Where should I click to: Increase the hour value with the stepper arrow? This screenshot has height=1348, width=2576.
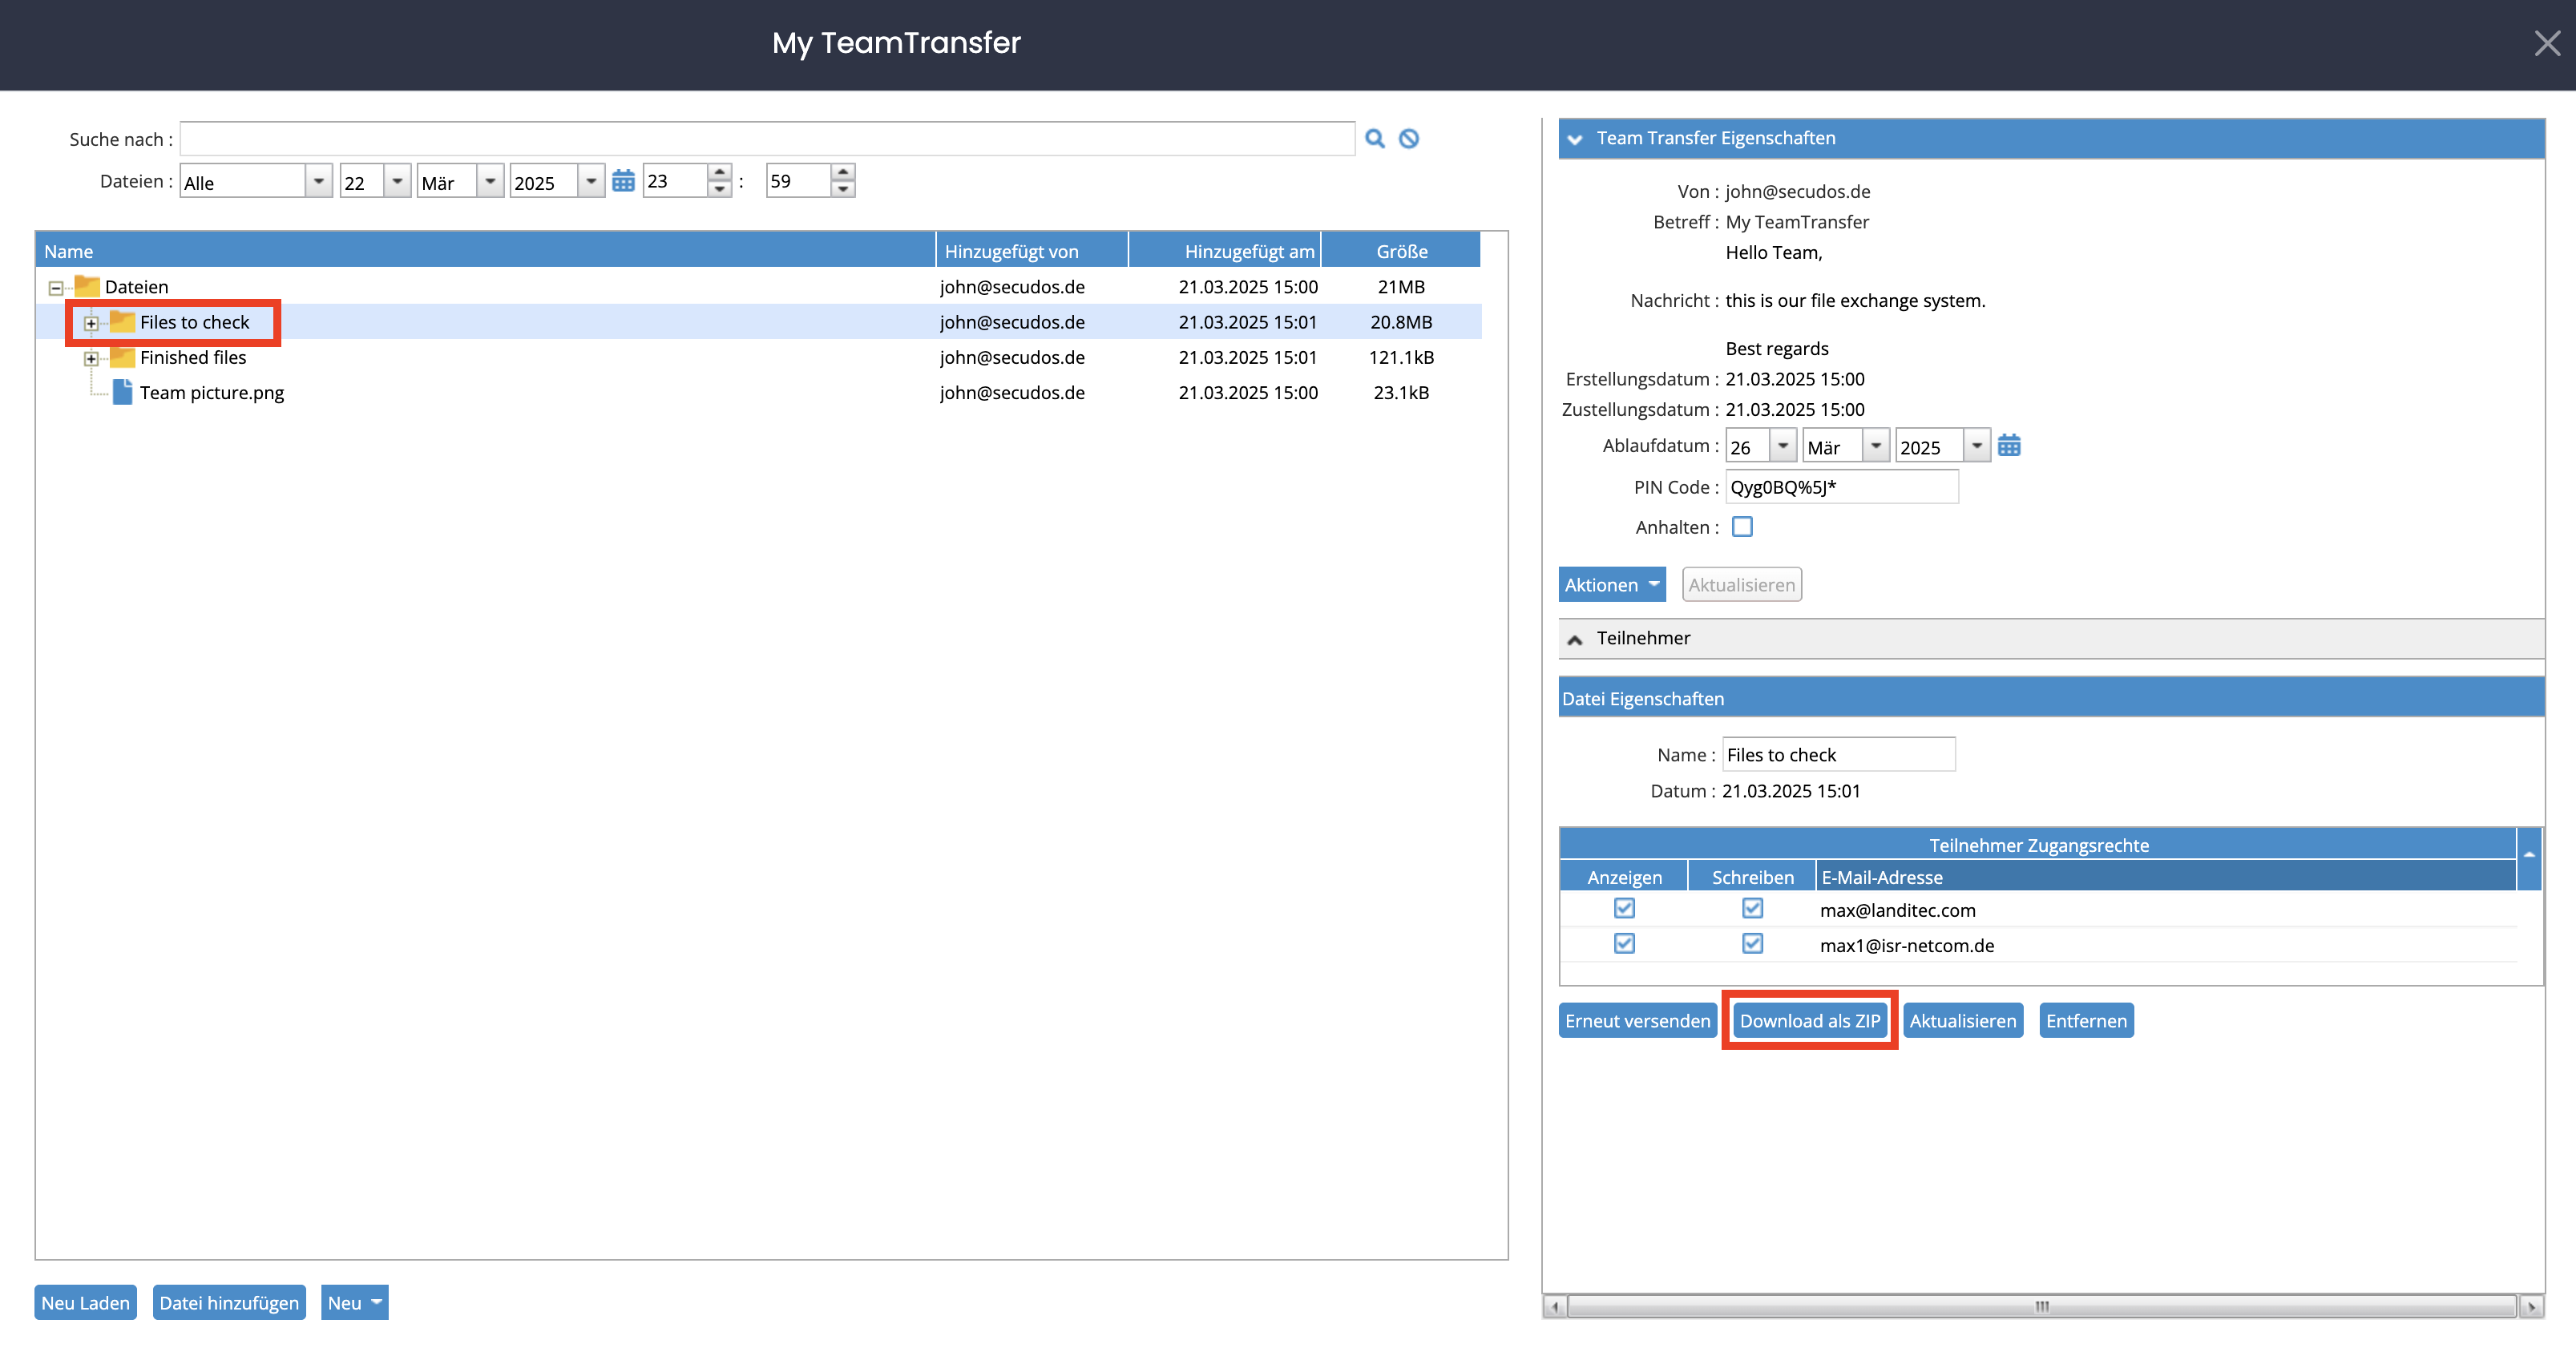pyautogui.click(x=721, y=173)
